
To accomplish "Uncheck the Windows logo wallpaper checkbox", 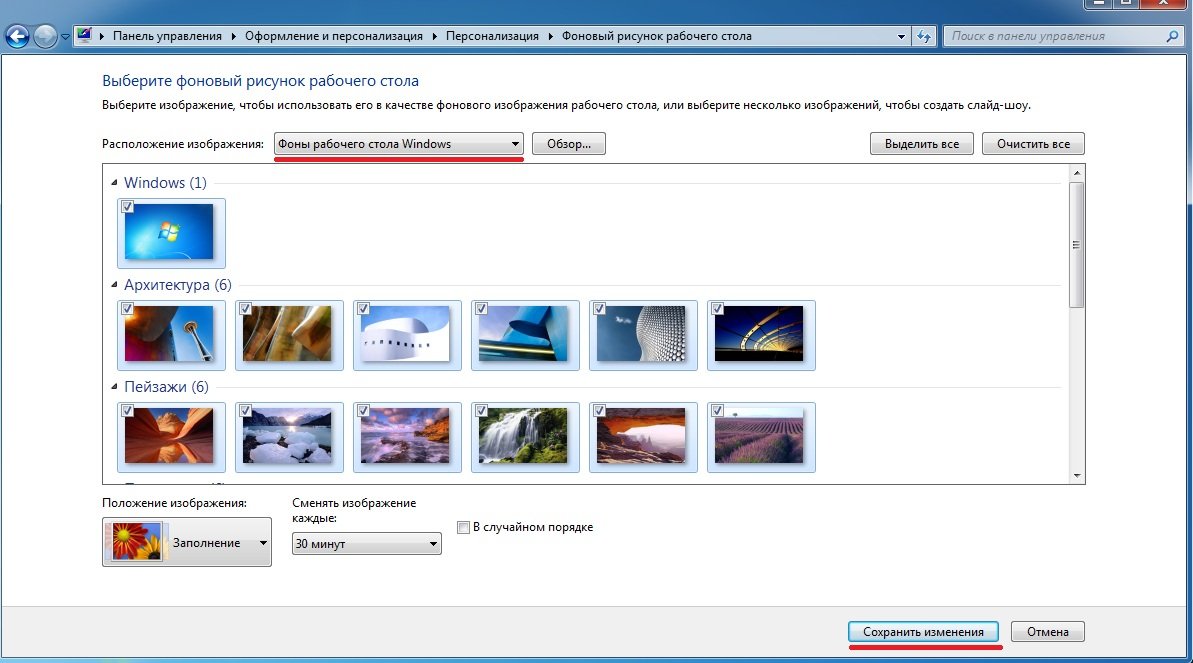I will 127,207.
